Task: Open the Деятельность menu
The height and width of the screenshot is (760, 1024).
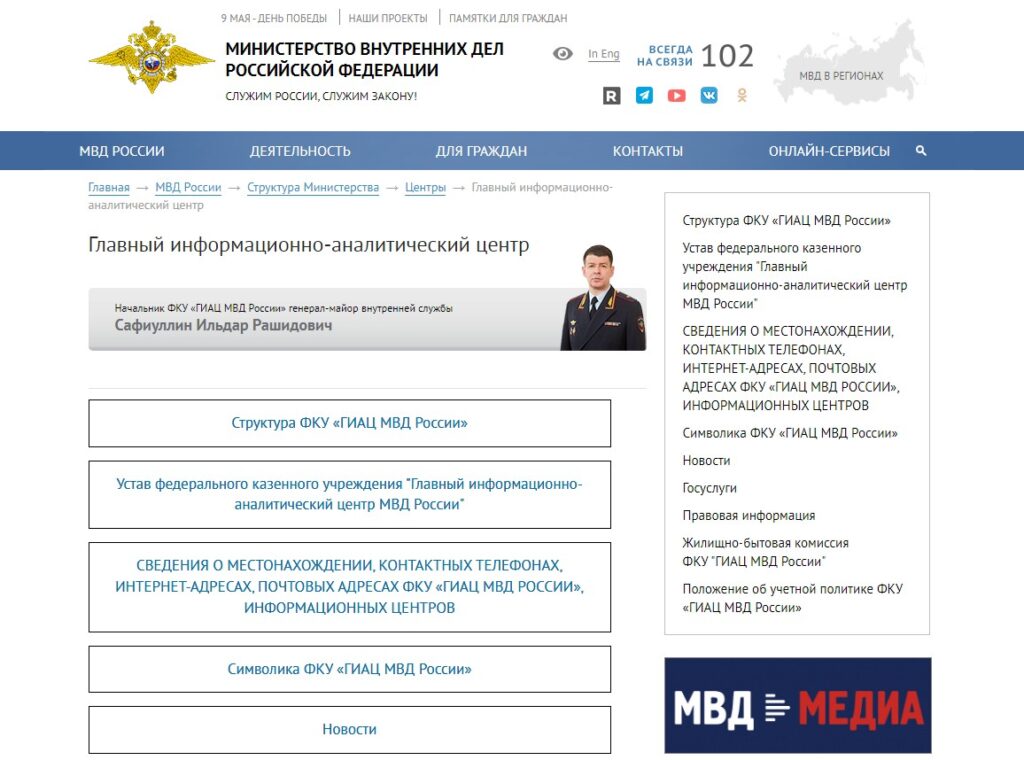Action: (300, 151)
